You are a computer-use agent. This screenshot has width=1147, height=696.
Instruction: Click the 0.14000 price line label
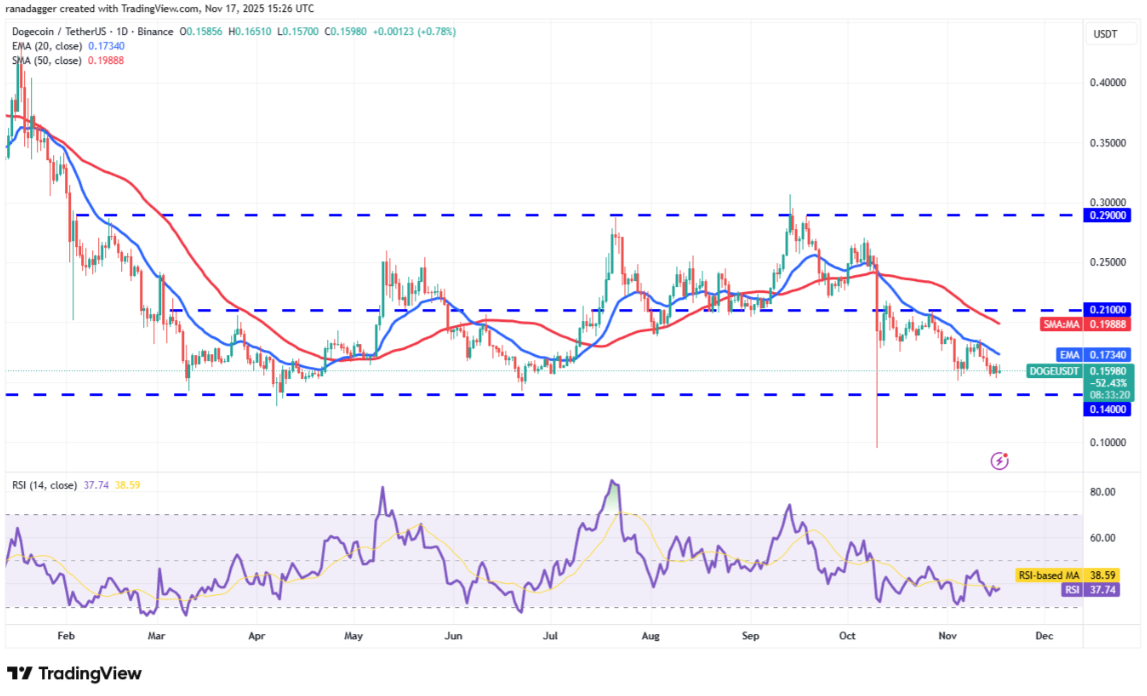pos(1107,409)
